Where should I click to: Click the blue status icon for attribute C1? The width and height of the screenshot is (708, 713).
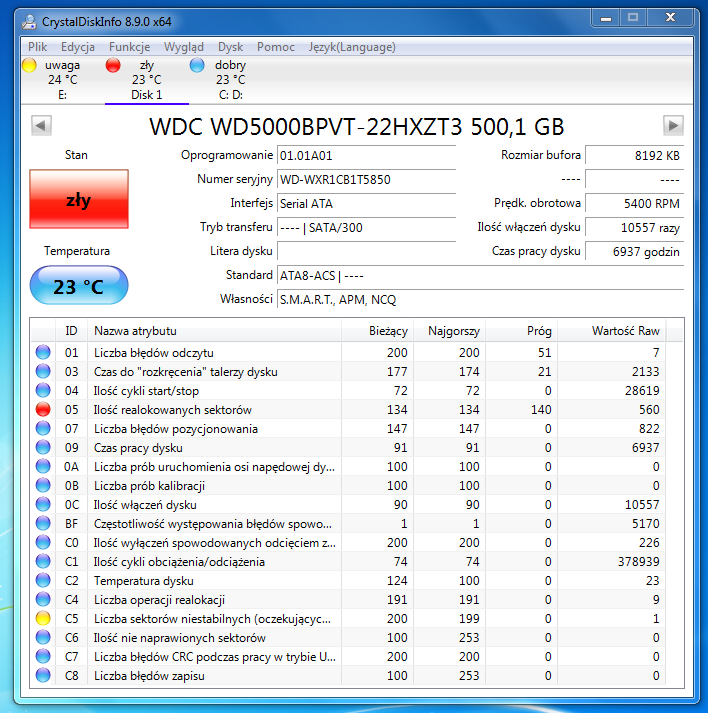(x=43, y=562)
